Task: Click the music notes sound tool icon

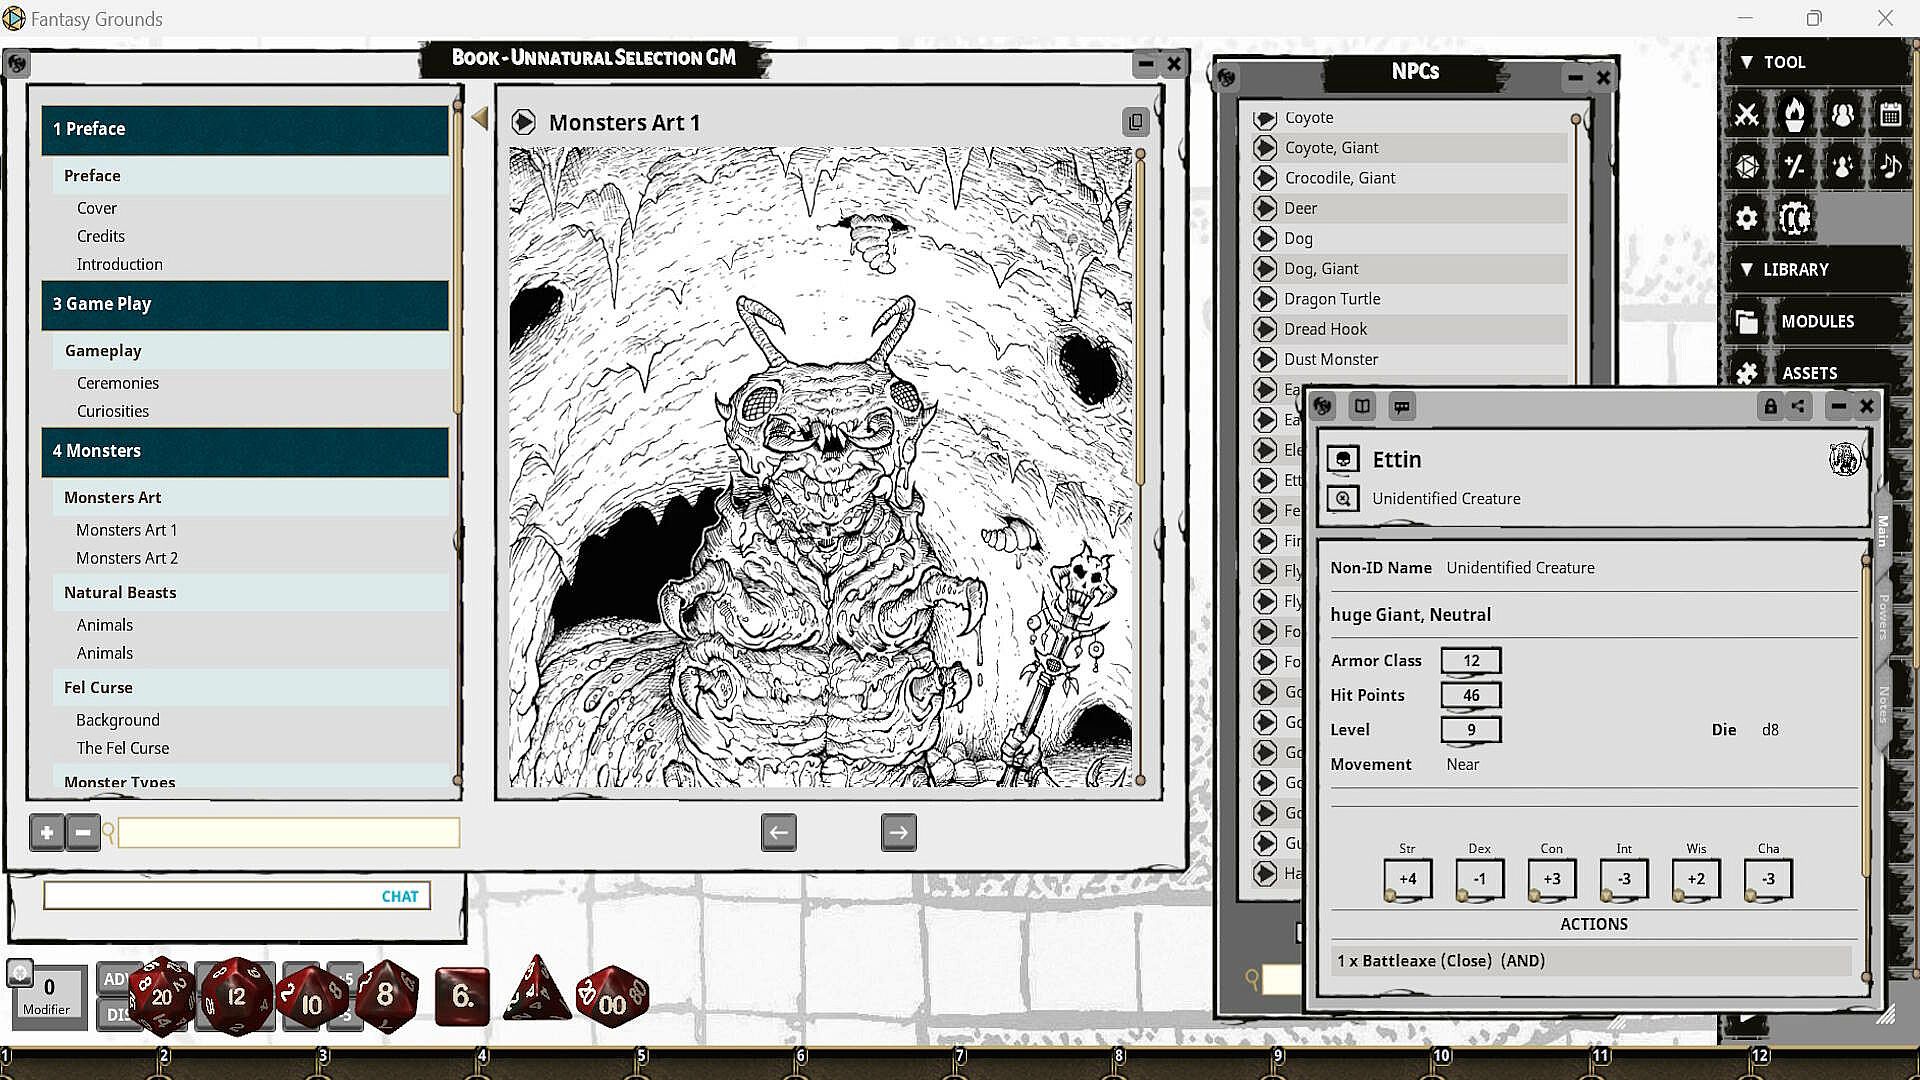Action: [1890, 165]
